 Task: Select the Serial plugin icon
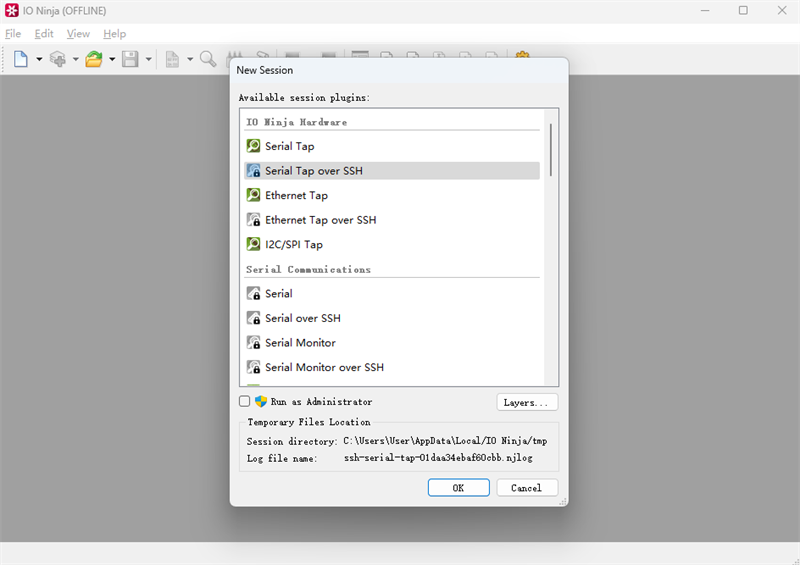tap(254, 293)
